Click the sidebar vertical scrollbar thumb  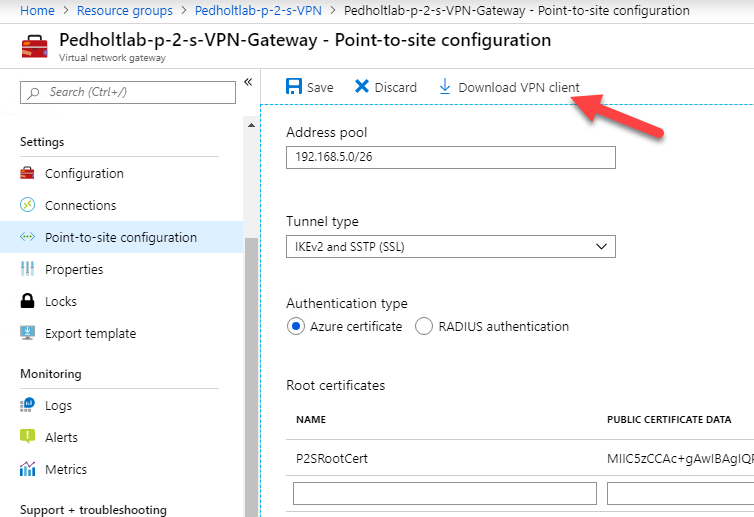point(251,378)
